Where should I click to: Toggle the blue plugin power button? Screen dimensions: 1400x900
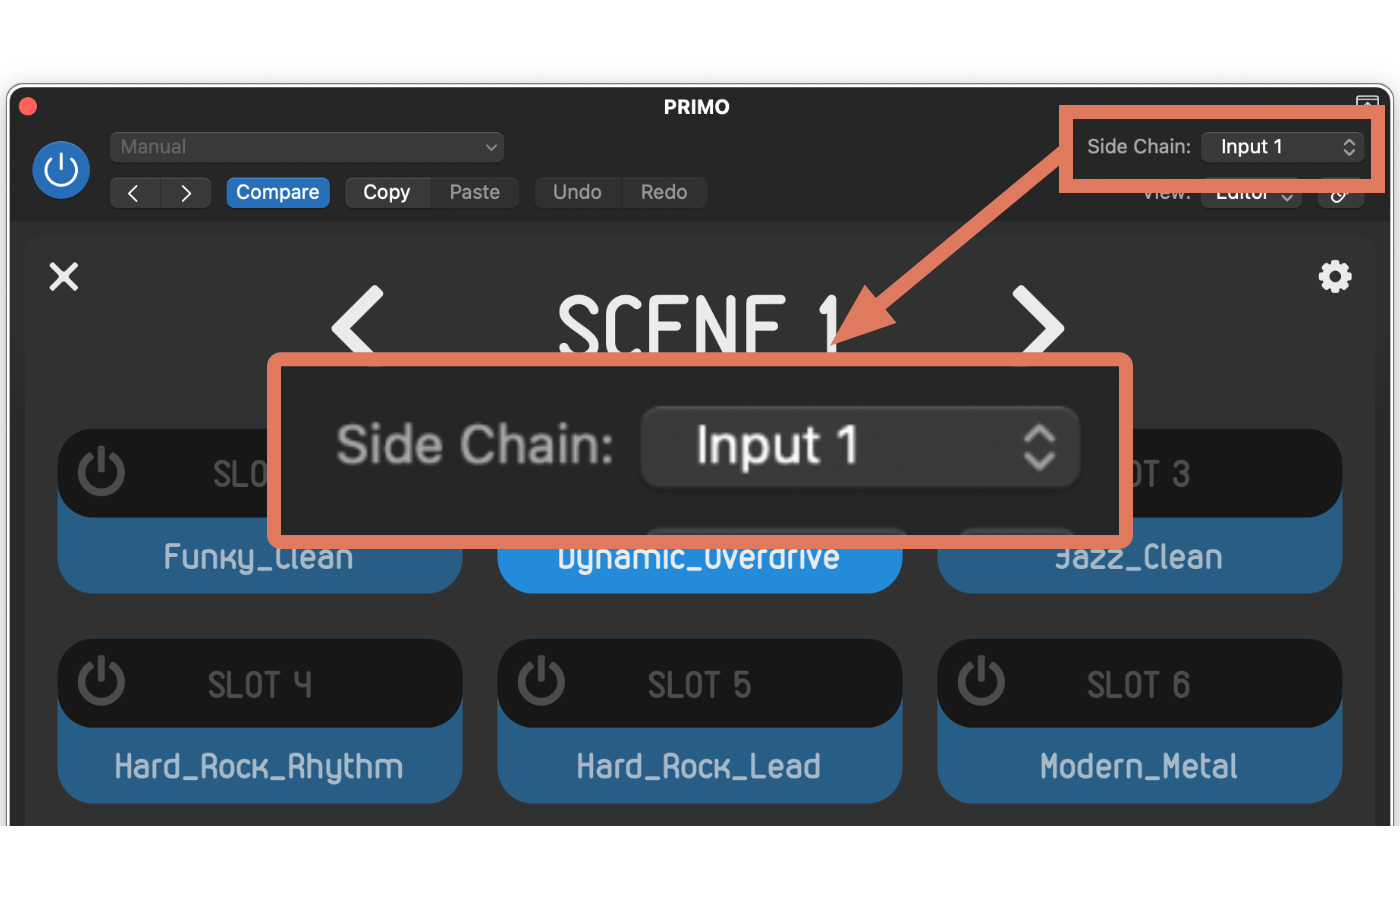pos(61,170)
